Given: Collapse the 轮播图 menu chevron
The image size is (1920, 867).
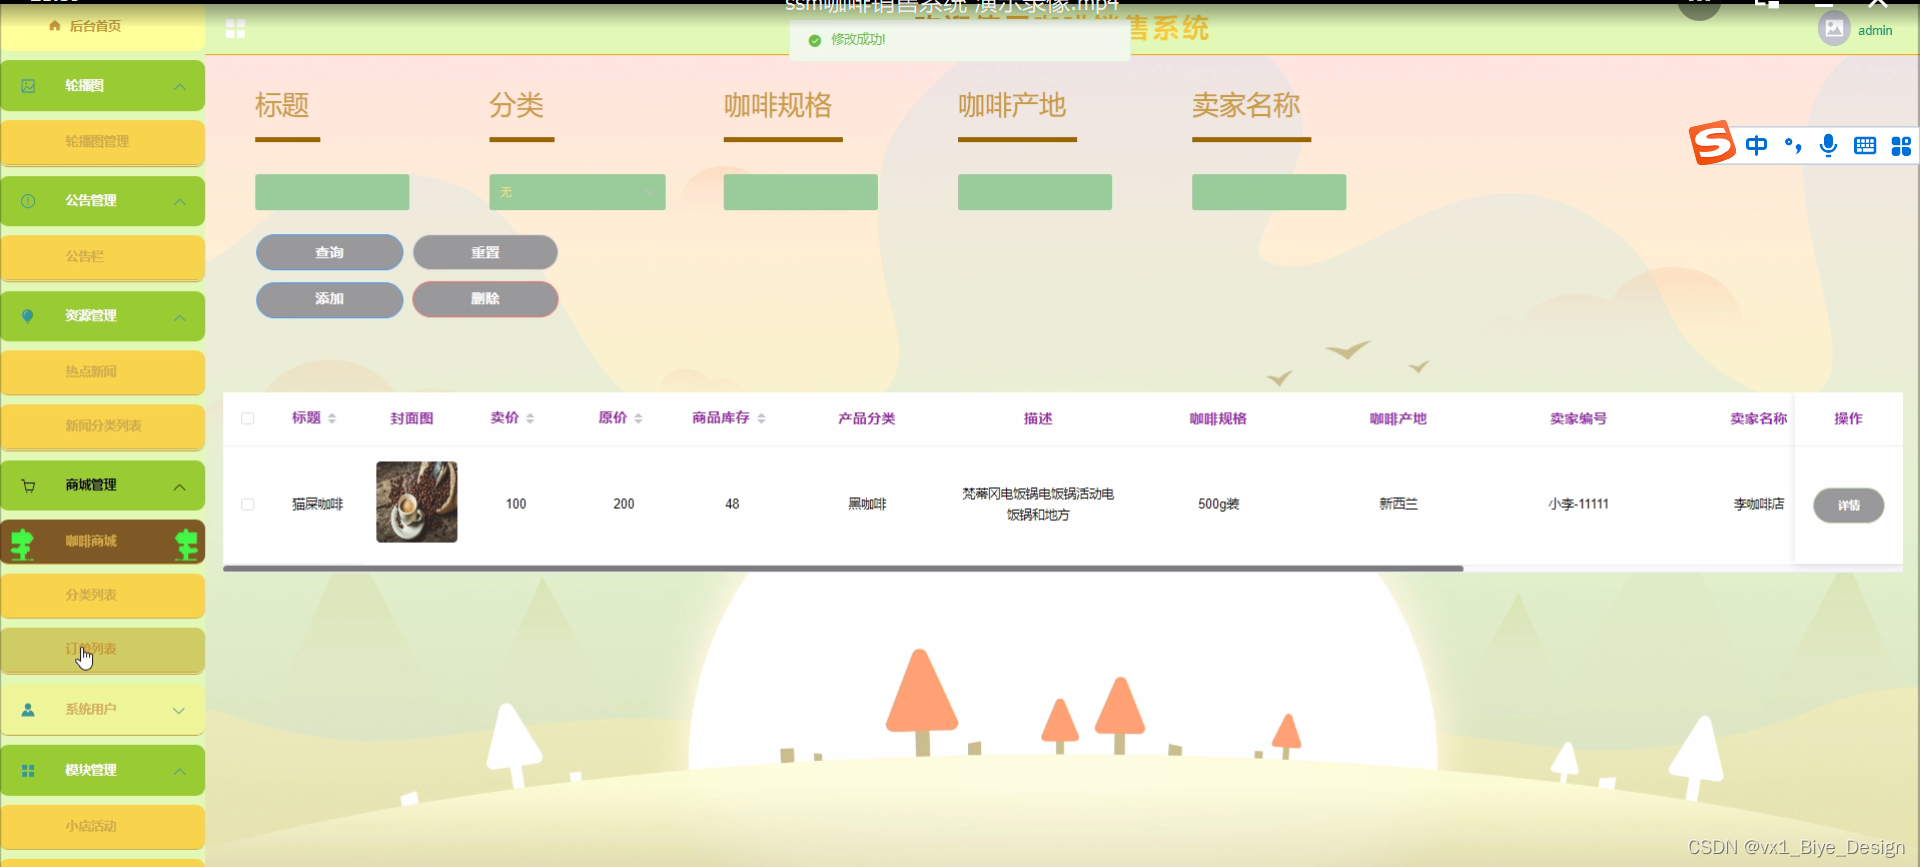Looking at the screenshot, I should tap(179, 87).
